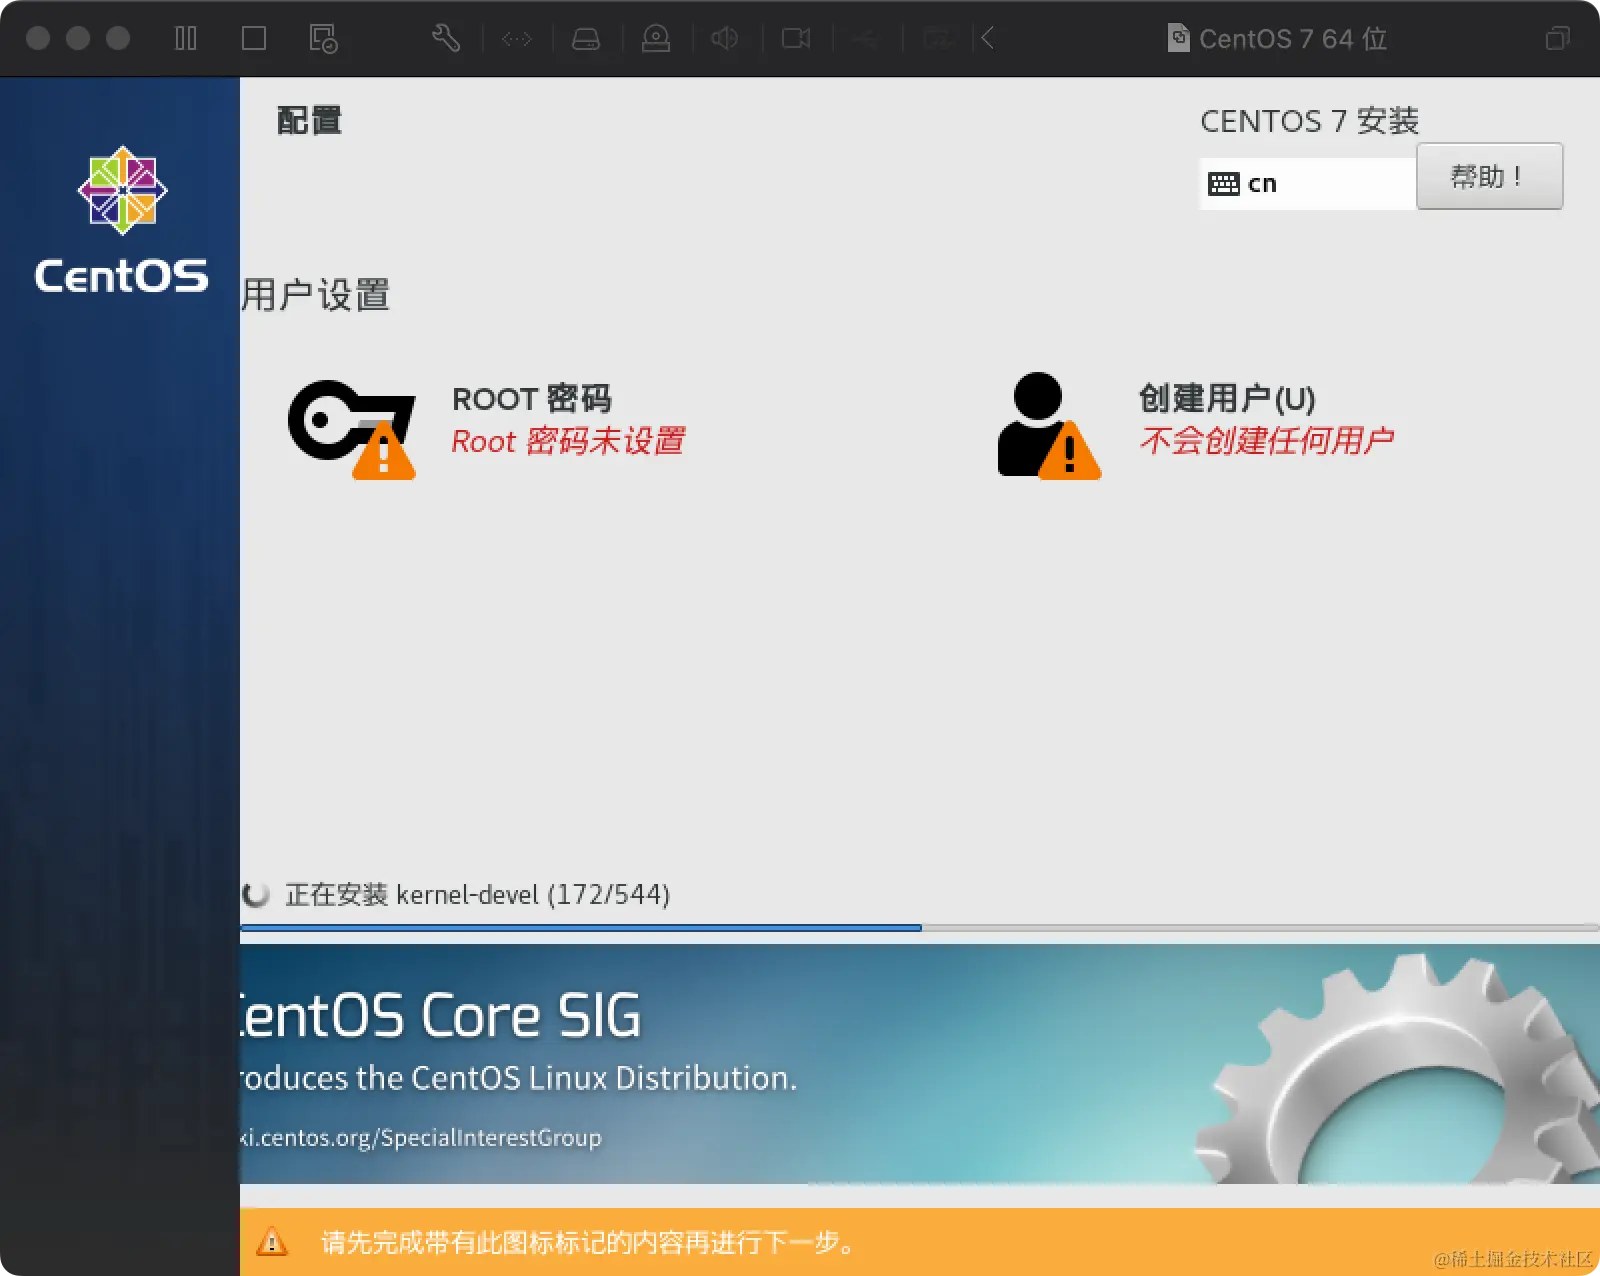Click the network adapter arrows icon

coord(517,39)
